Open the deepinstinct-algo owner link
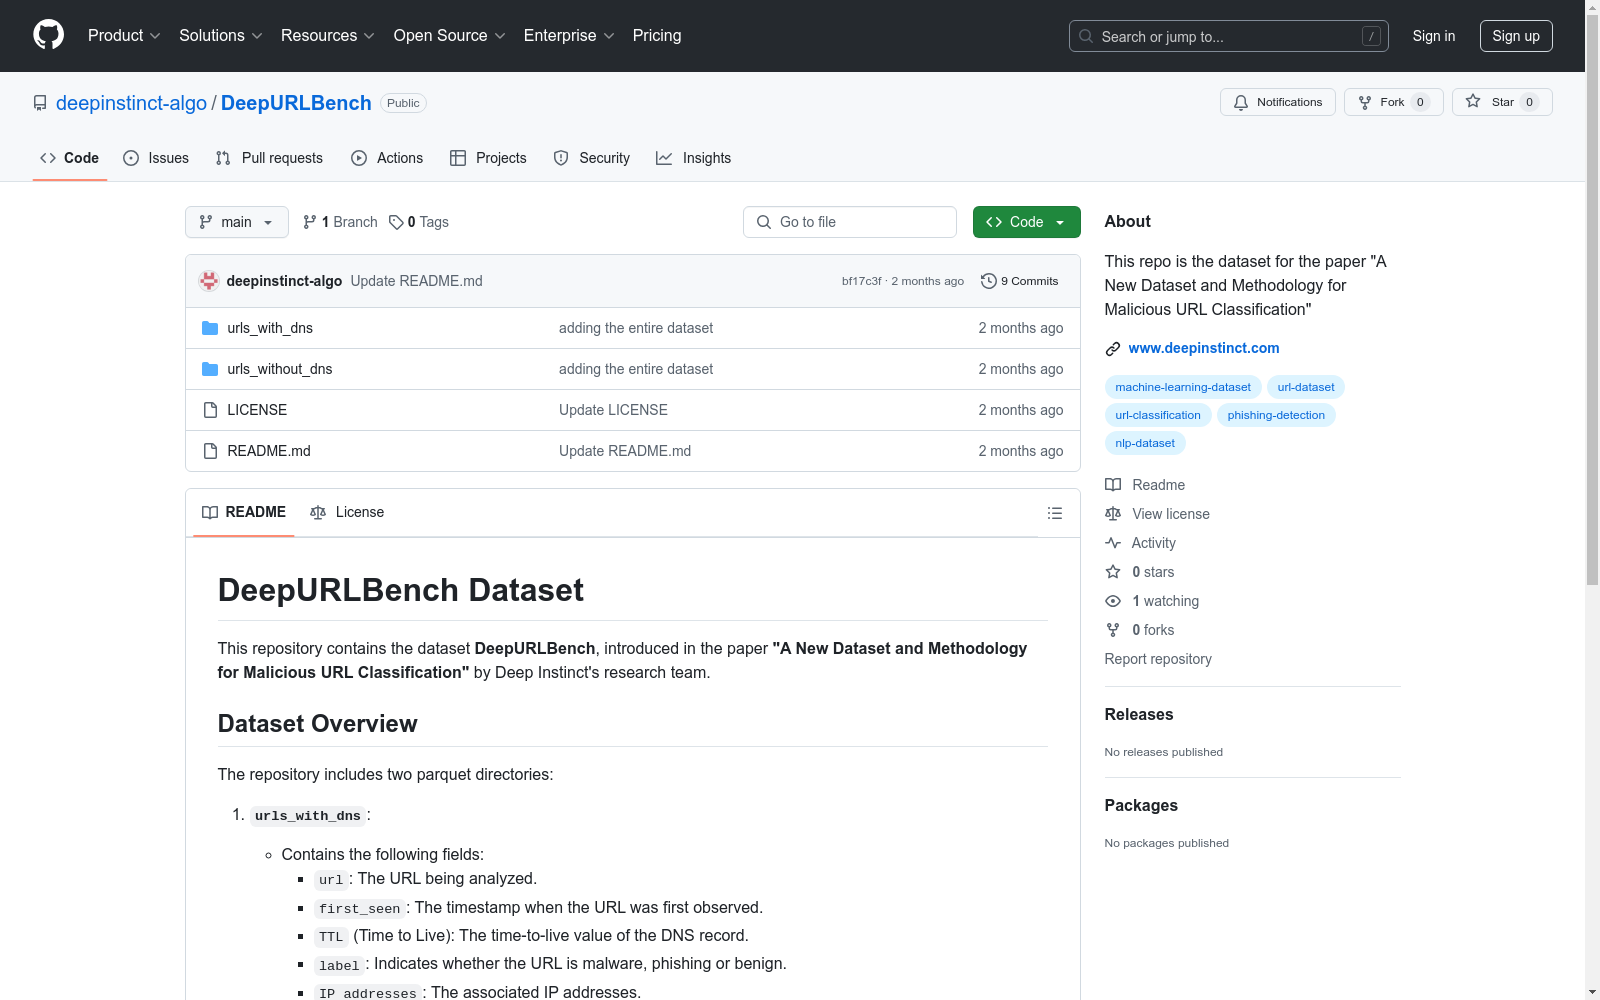 (131, 103)
